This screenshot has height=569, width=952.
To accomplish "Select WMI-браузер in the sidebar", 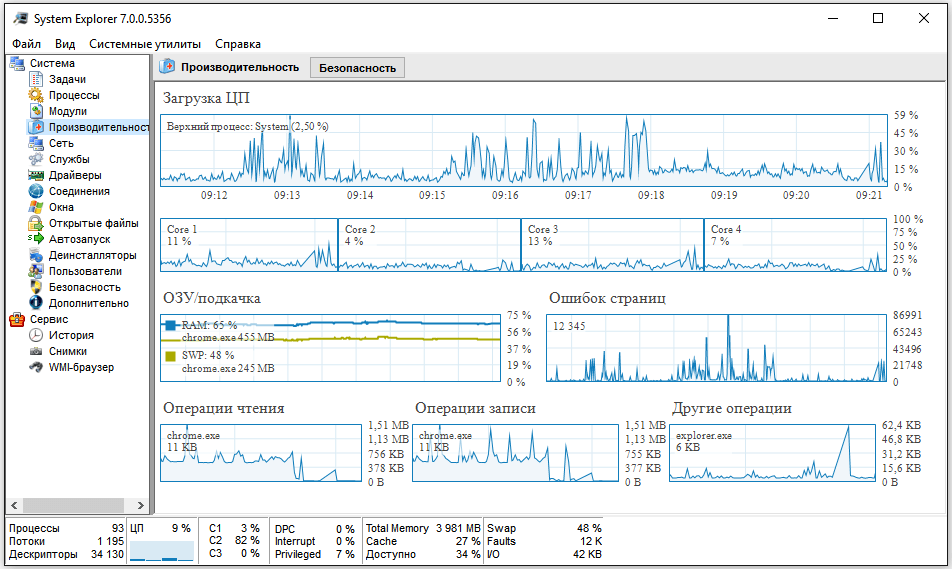I will coord(81,367).
